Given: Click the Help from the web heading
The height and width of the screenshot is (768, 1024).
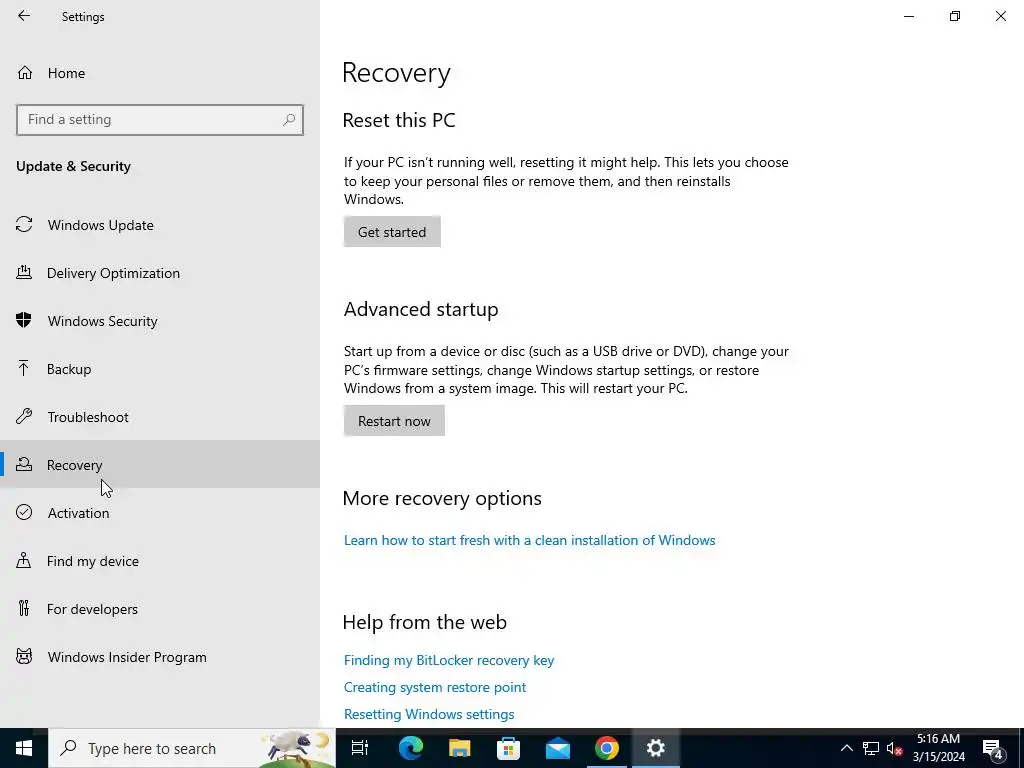Looking at the screenshot, I should pos(424,622).
